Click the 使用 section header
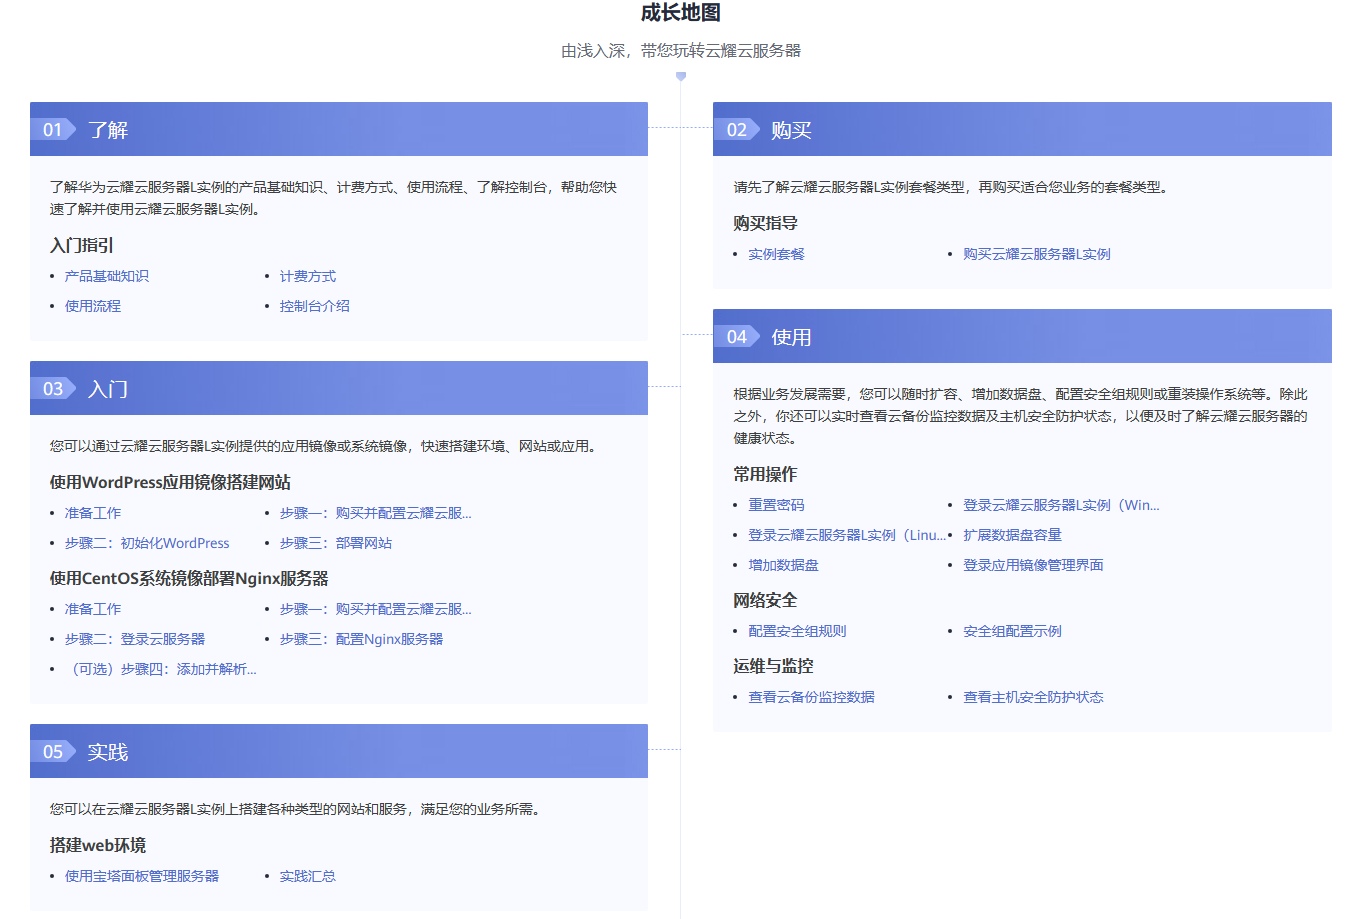Image resolution: width=1363 pixels, height=919 pixels. coord(1022,336)
